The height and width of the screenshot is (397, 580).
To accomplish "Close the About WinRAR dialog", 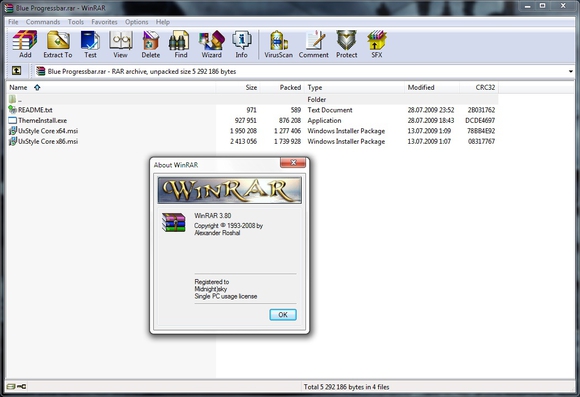I will click(293, 162).
